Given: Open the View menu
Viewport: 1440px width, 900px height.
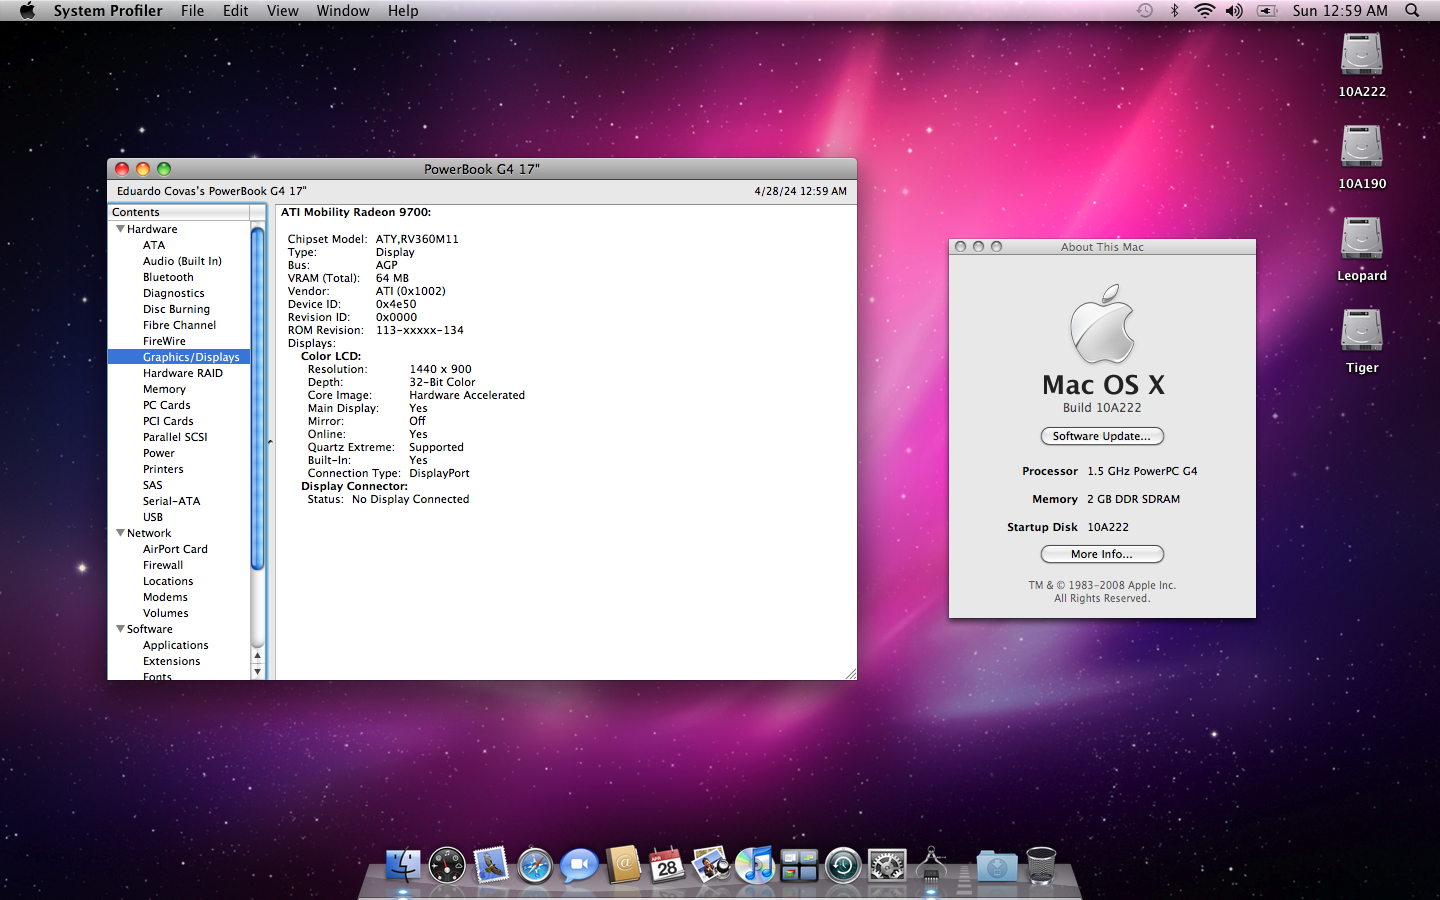Looking at the screenshot, I should (283, 10).
